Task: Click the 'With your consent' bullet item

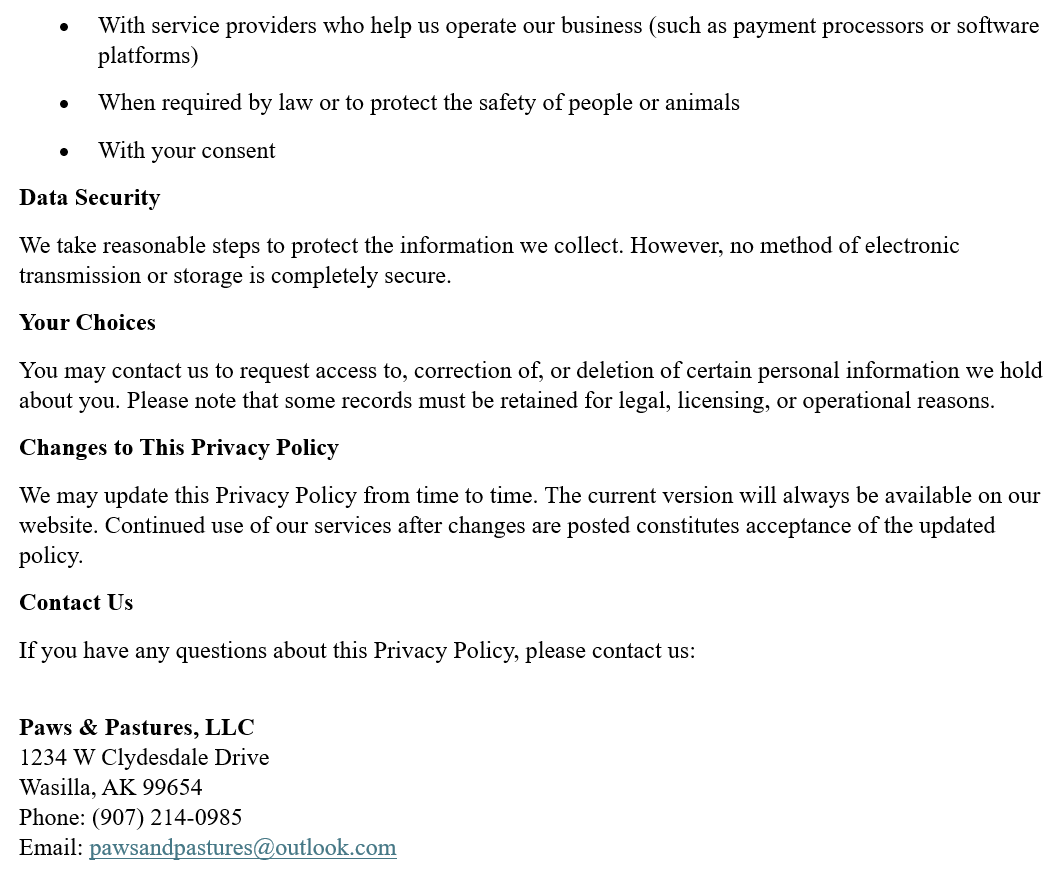Action: tap(186, 151)
